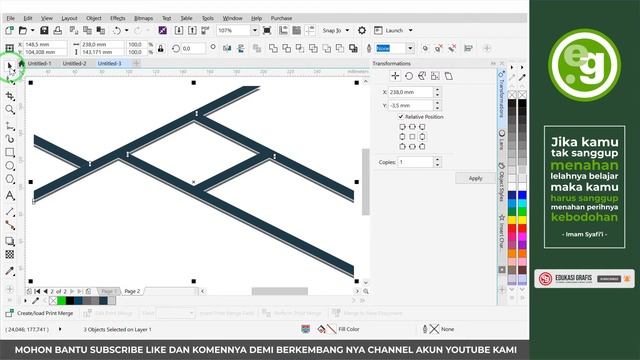Click the horizontal canvas scrollbar
This screenshot has height=360, width=640.
click(x=280, y=291)
